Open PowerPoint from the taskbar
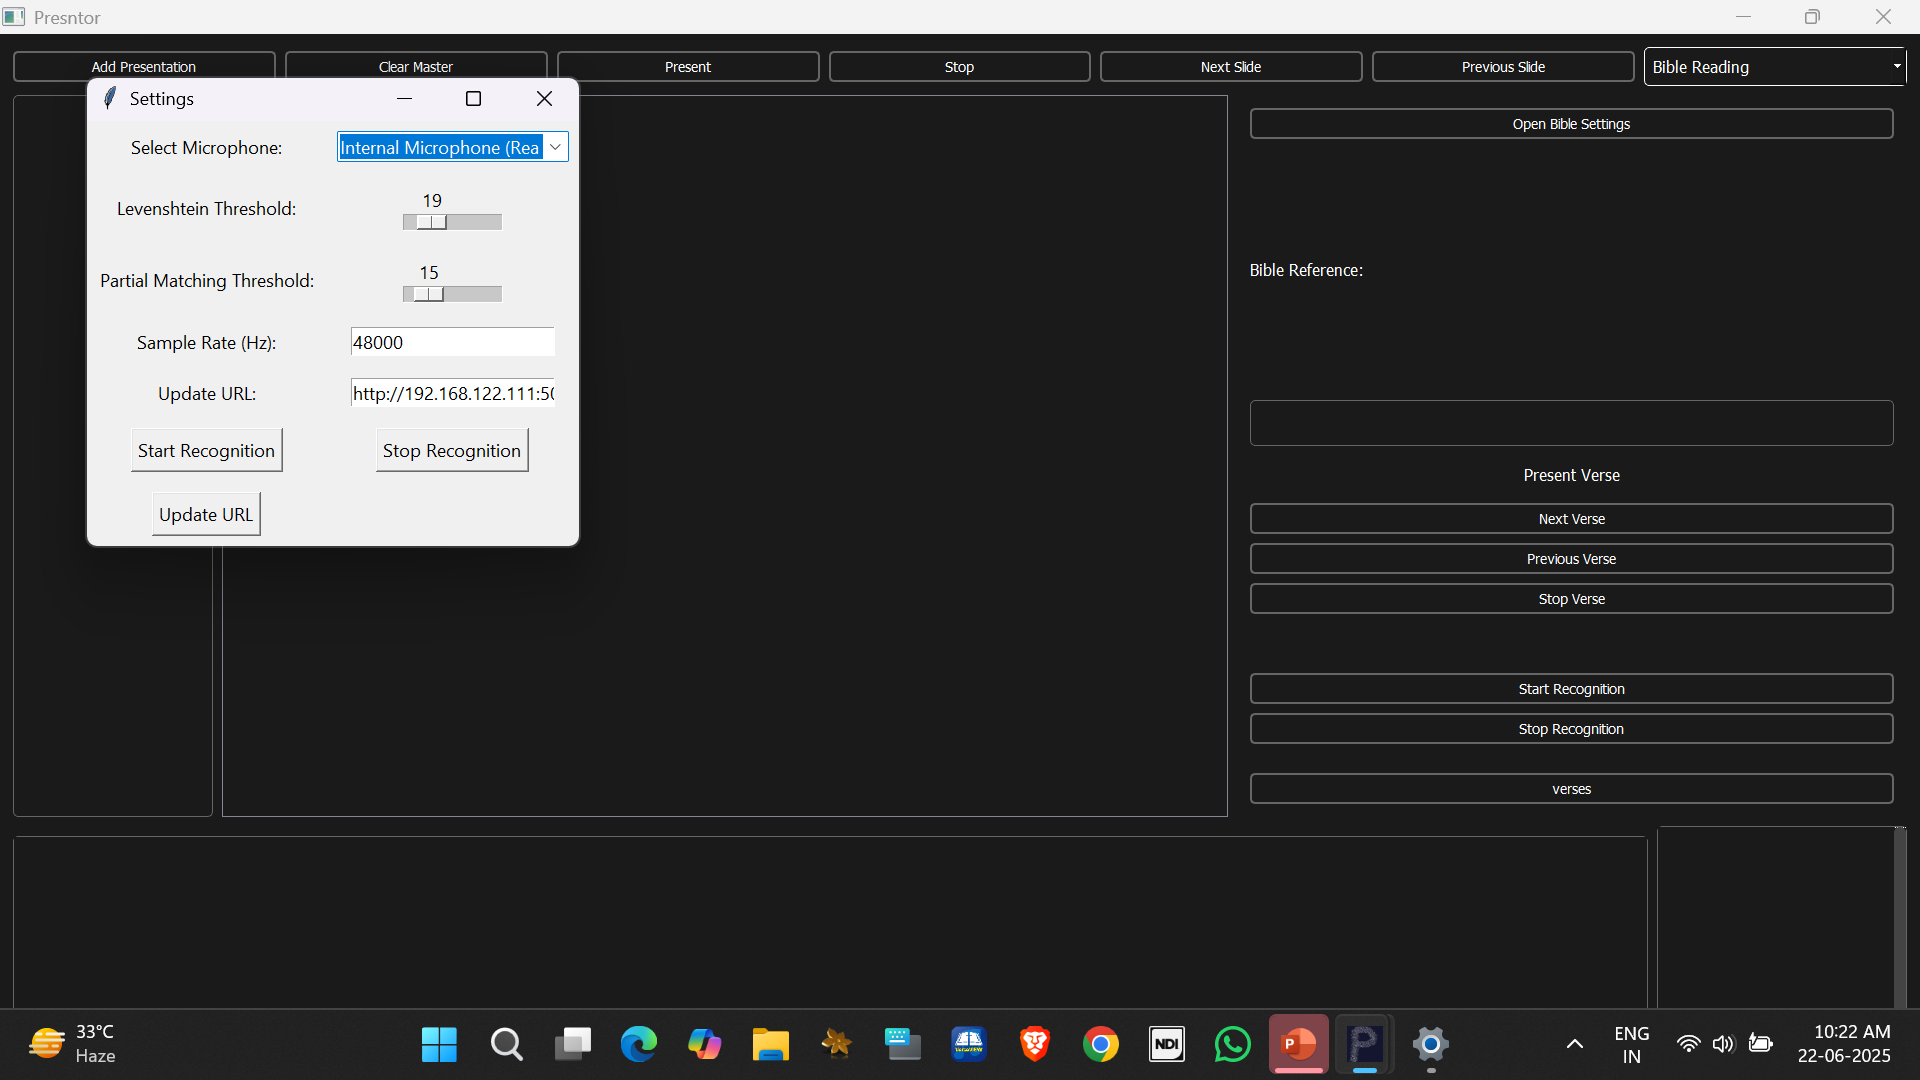 click(1298, 1045)
